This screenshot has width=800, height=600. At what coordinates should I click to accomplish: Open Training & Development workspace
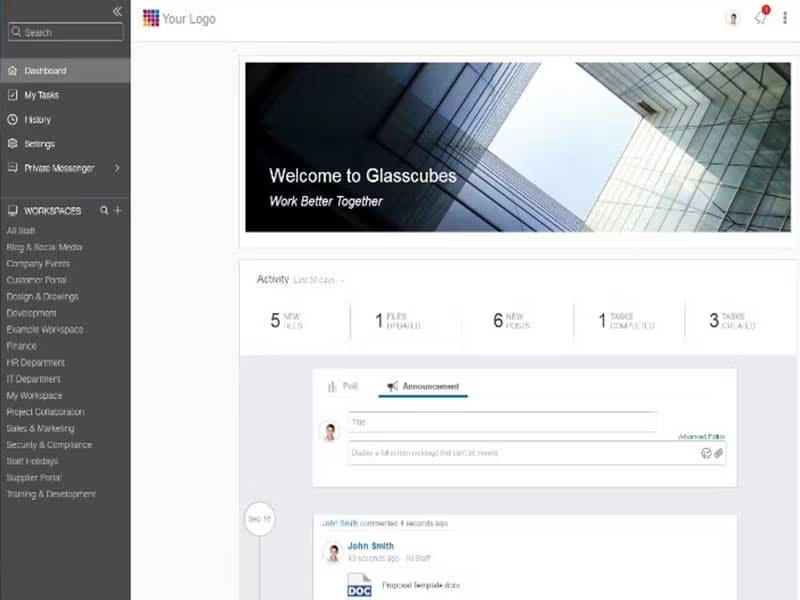click(x=51, y=494)
